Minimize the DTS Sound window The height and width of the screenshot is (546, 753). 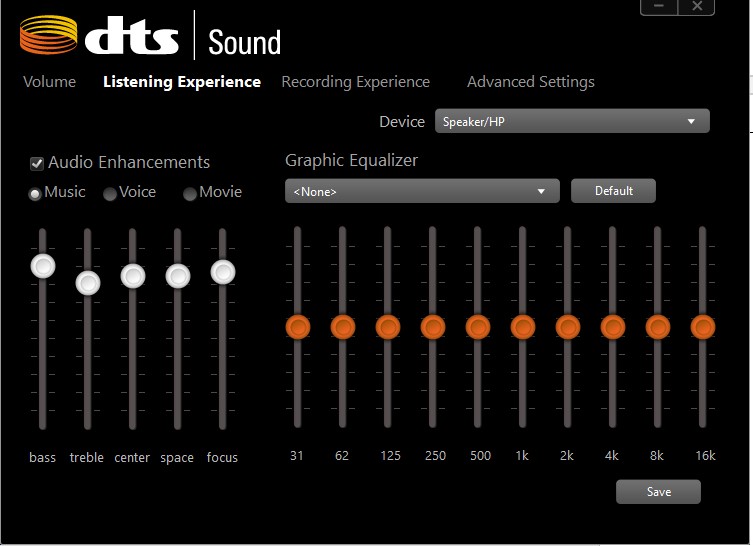pyautogui.click(x=659, y=7)
